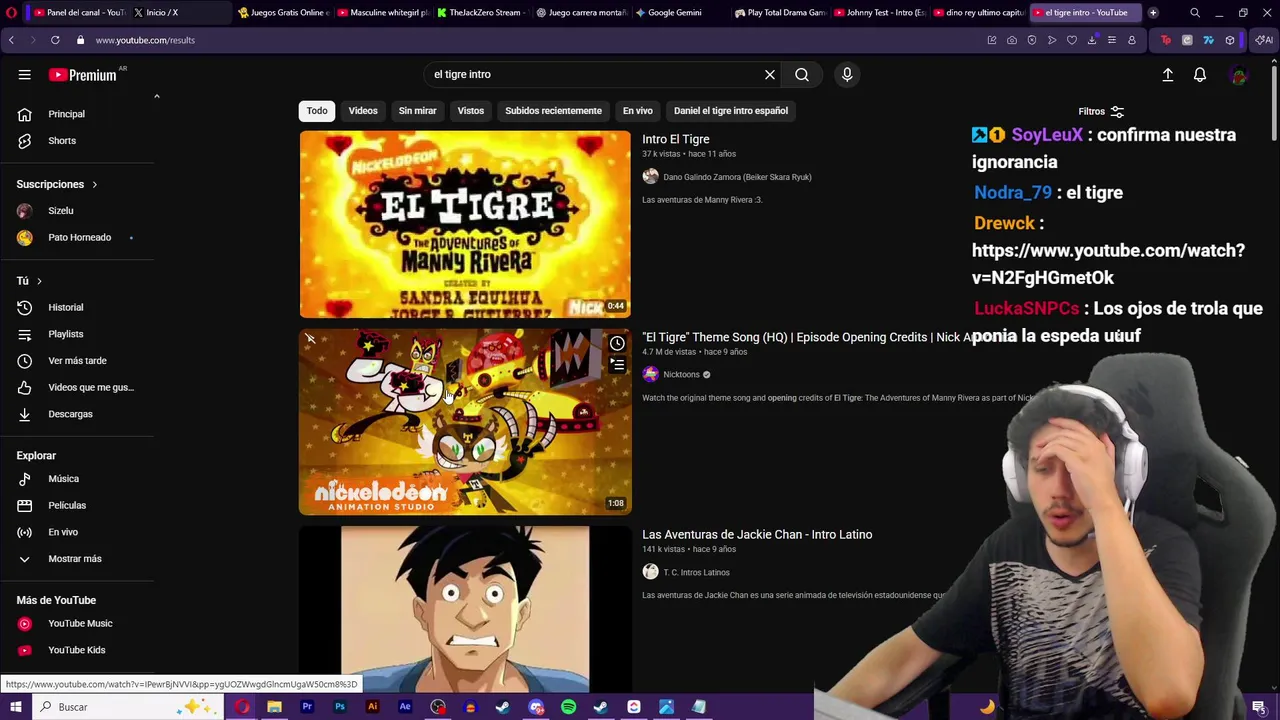Select the Todo filter chip
The width and height of the screenshot is (1280, 720).
[317, 111]
